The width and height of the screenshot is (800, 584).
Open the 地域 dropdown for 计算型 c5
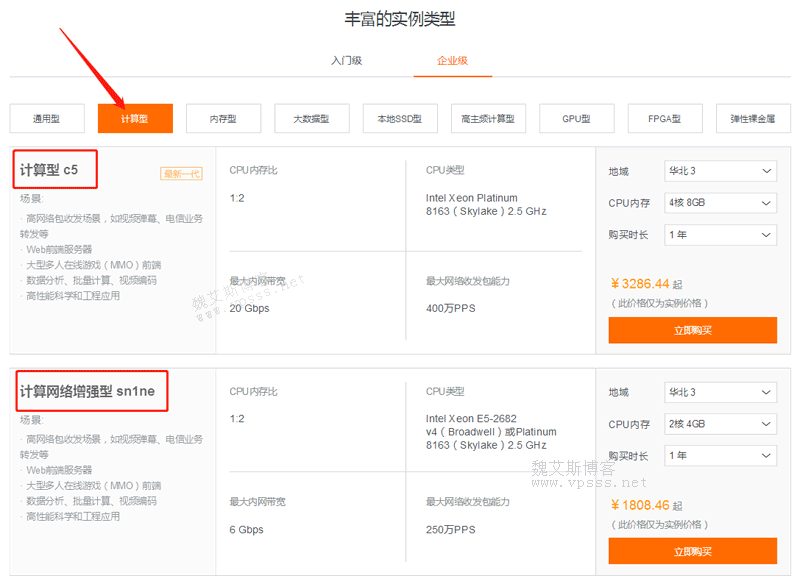point(720,171)
